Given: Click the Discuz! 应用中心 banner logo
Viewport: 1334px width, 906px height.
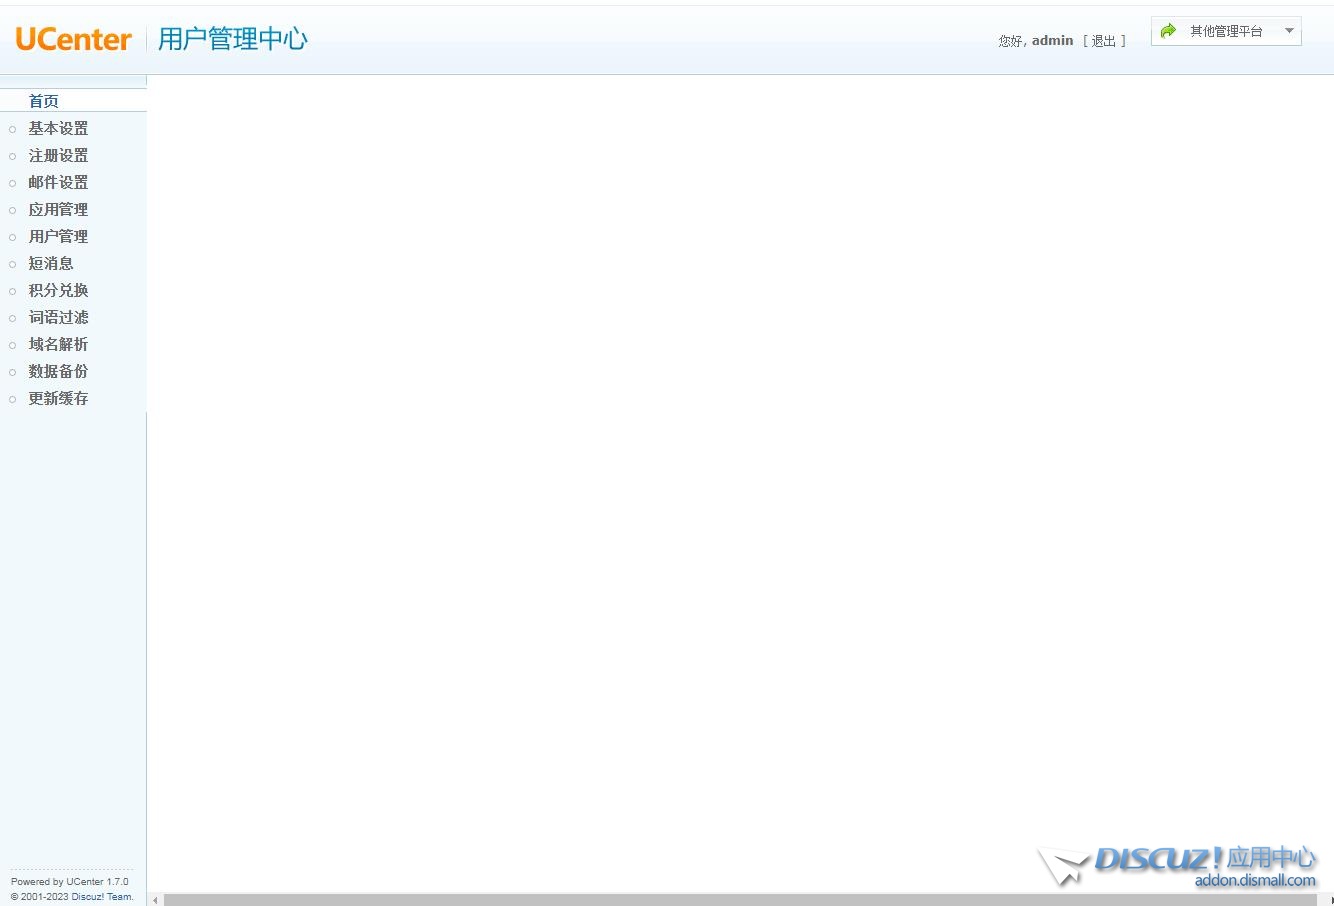Looking at the screenshot, I should 1180,865.
